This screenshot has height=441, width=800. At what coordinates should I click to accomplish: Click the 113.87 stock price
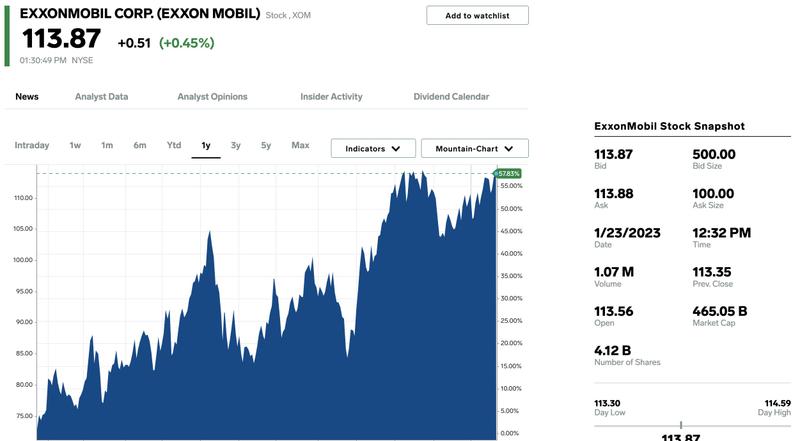(61, 39)
